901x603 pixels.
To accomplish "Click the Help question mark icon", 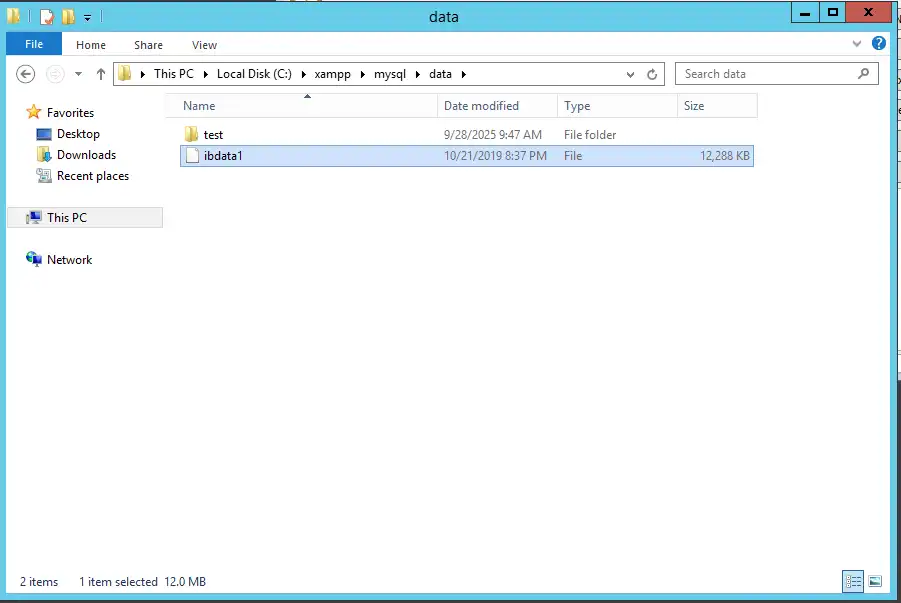I will [x=878, y=44].
